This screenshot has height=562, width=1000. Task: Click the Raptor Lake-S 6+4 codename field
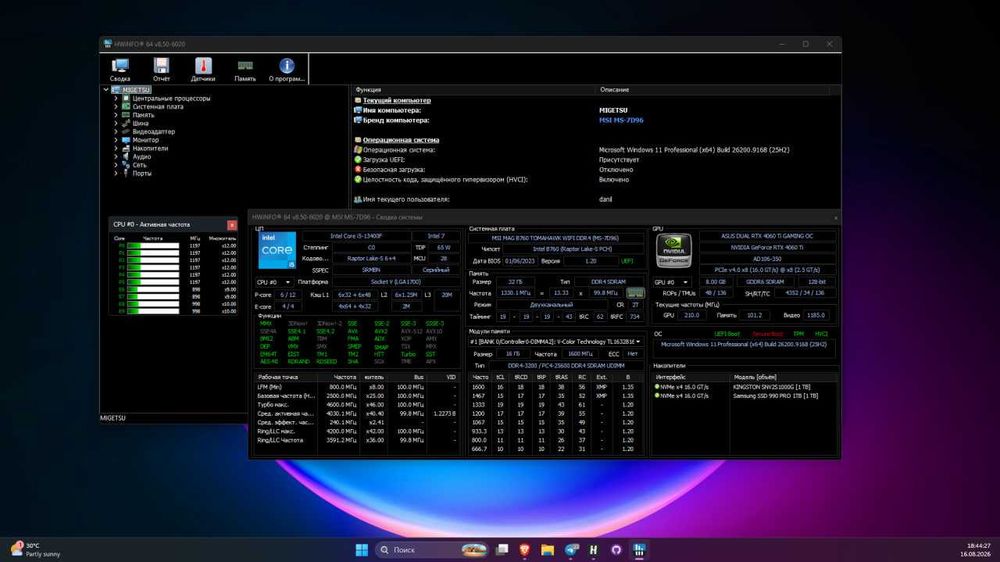tap(371, 258)
